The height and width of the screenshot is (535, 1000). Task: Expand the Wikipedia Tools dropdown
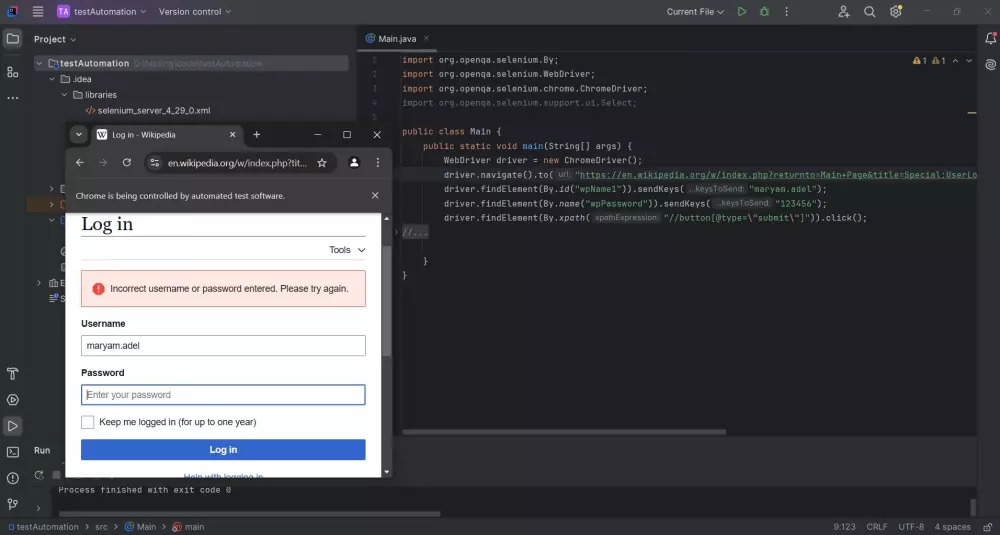(x=347, y=250)
